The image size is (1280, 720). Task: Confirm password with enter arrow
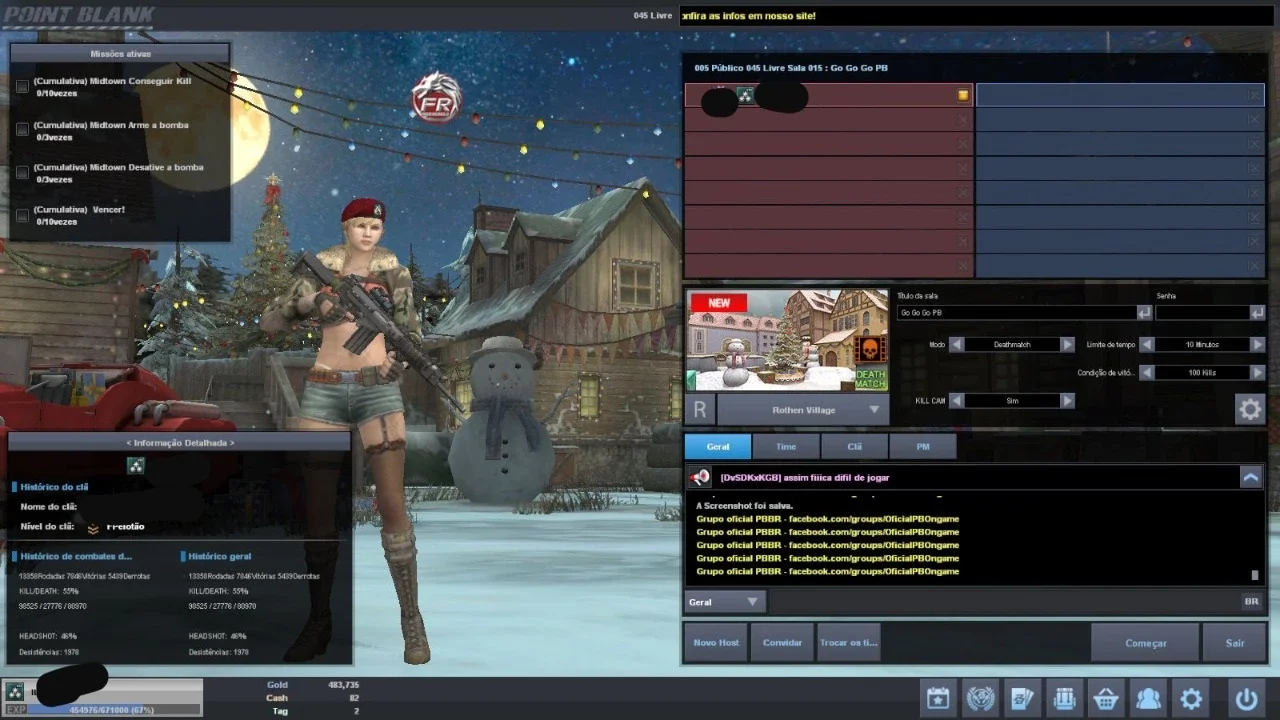click(x=1257, y=313)
